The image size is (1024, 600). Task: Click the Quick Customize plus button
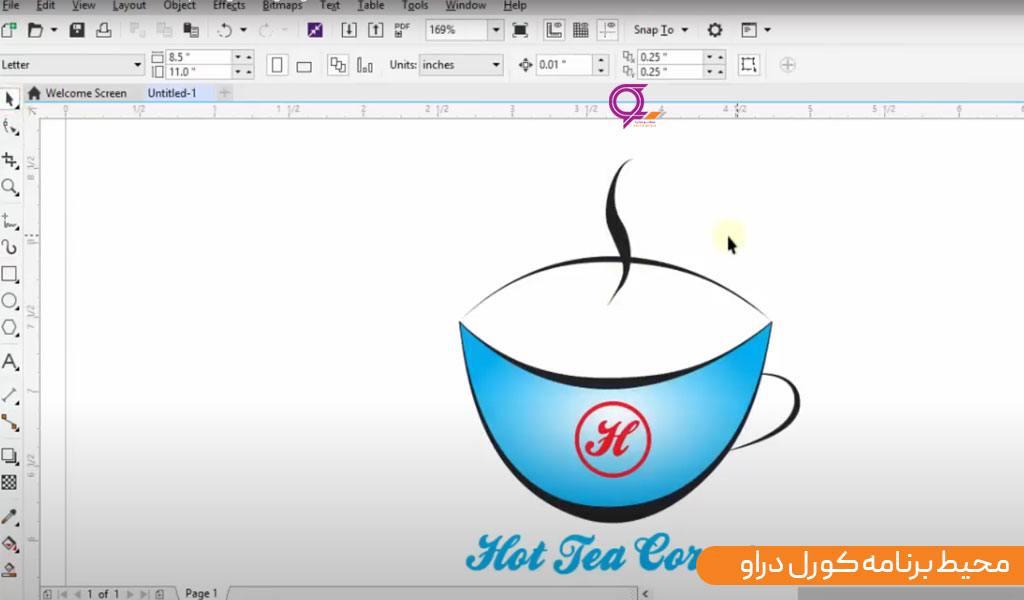click(788, 65)
